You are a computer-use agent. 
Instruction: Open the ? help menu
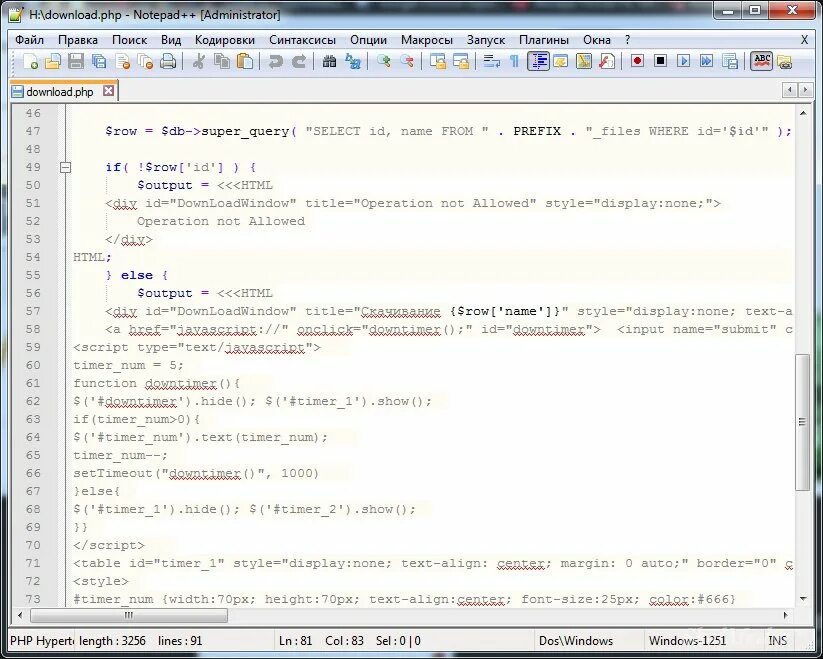click(x=627, y=40)
